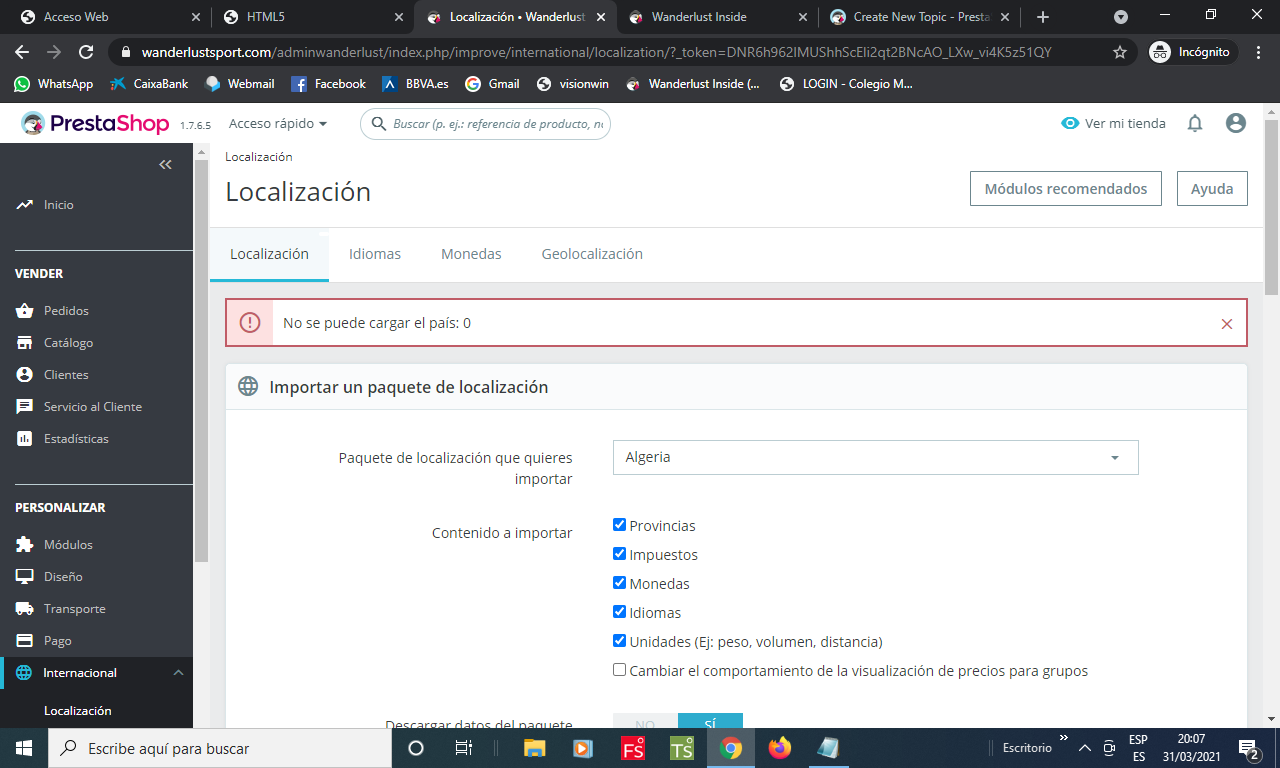Switch download package data to NO
The height and width of the screenshot is (768, 1280).
[x=645, y=721]
